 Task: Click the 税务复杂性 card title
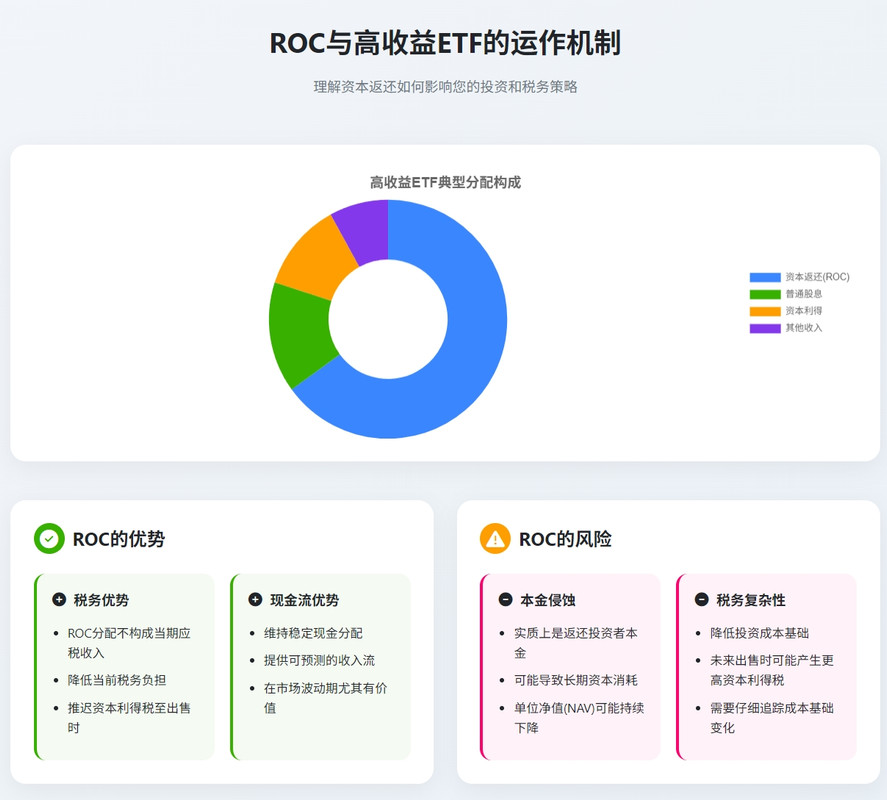coord(751,600)
